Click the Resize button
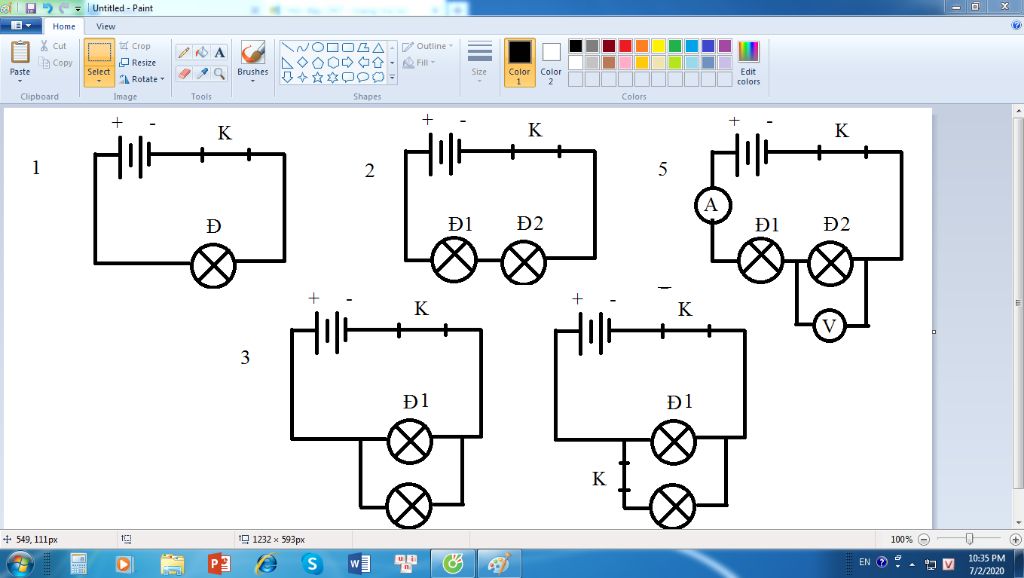The height and width of the screenshot is (578, 1024). [138, 63]
